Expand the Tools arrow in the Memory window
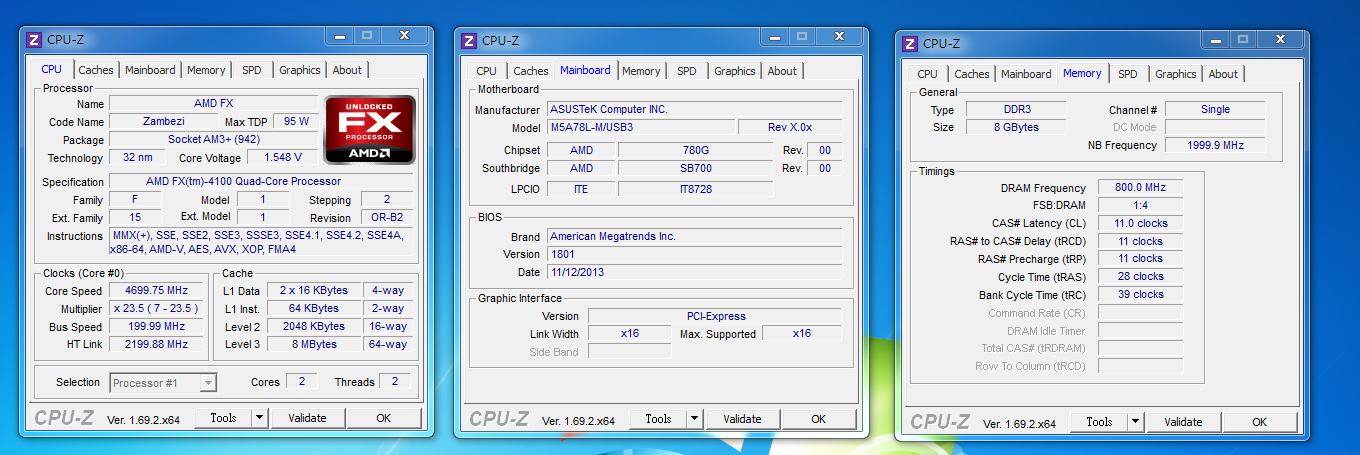 [x=1135, y=422]
